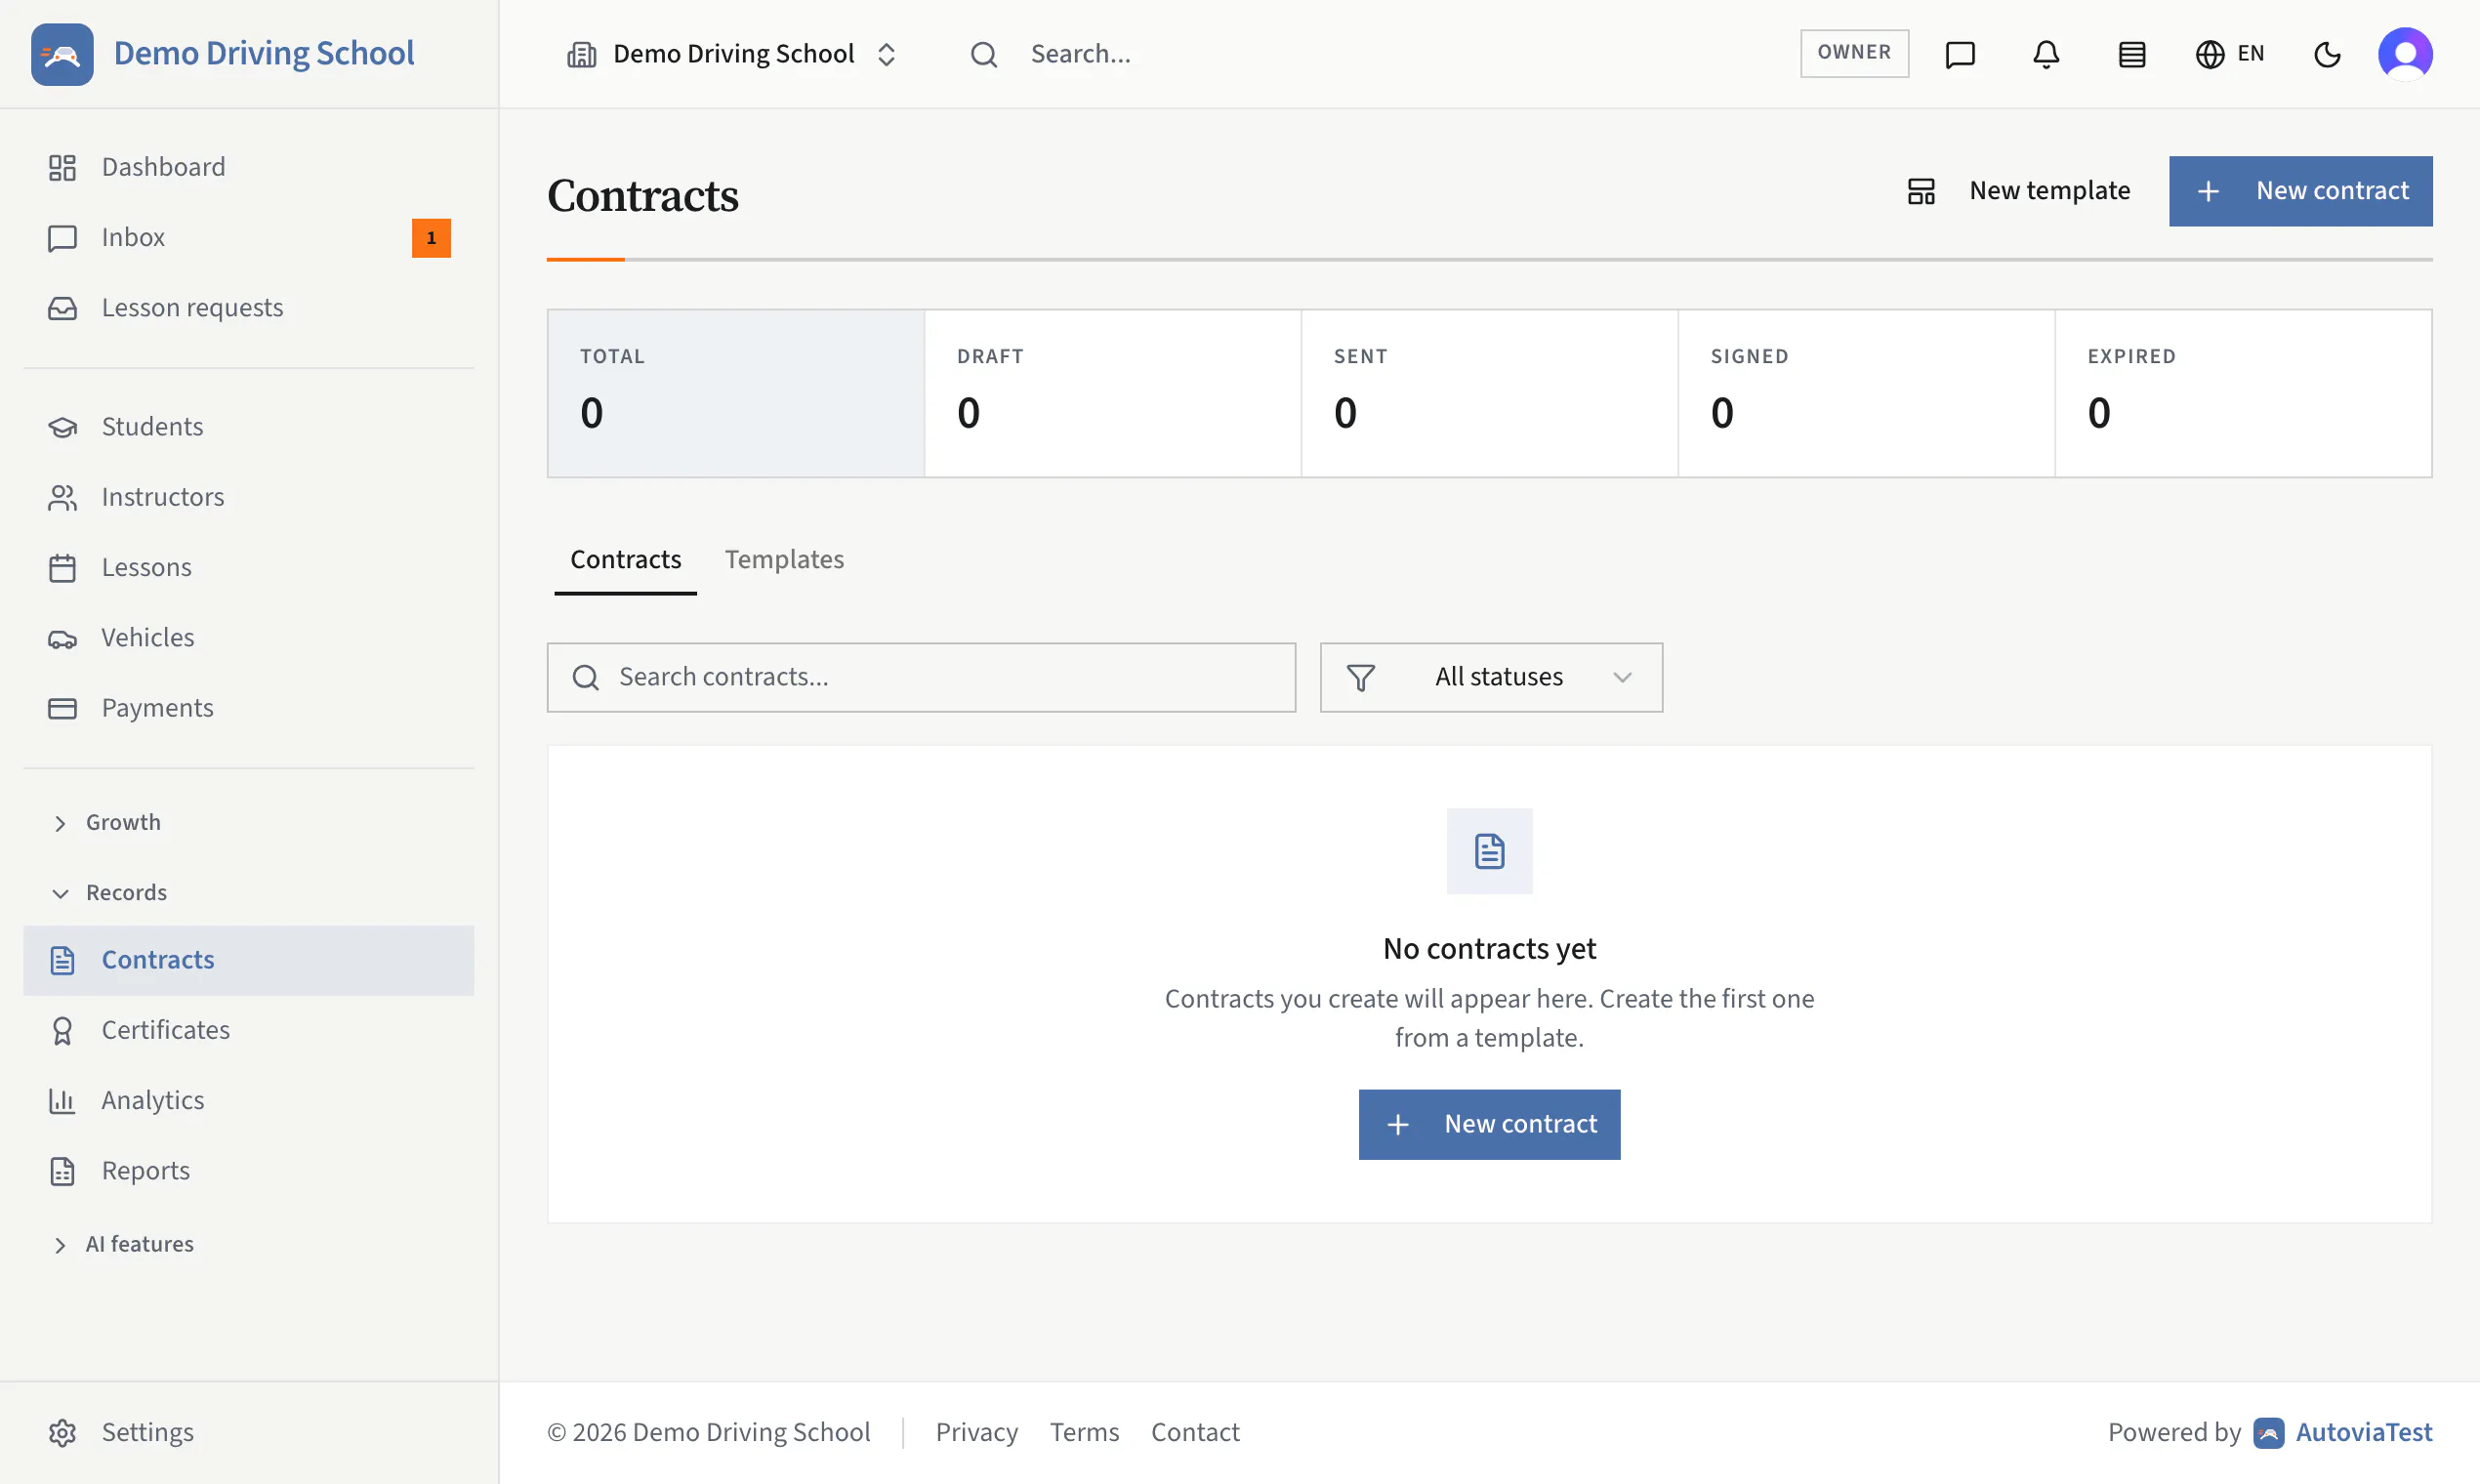Collapse the Records section
The height and width of the screenshot is (1484, 2480).
tap(248, 893)
